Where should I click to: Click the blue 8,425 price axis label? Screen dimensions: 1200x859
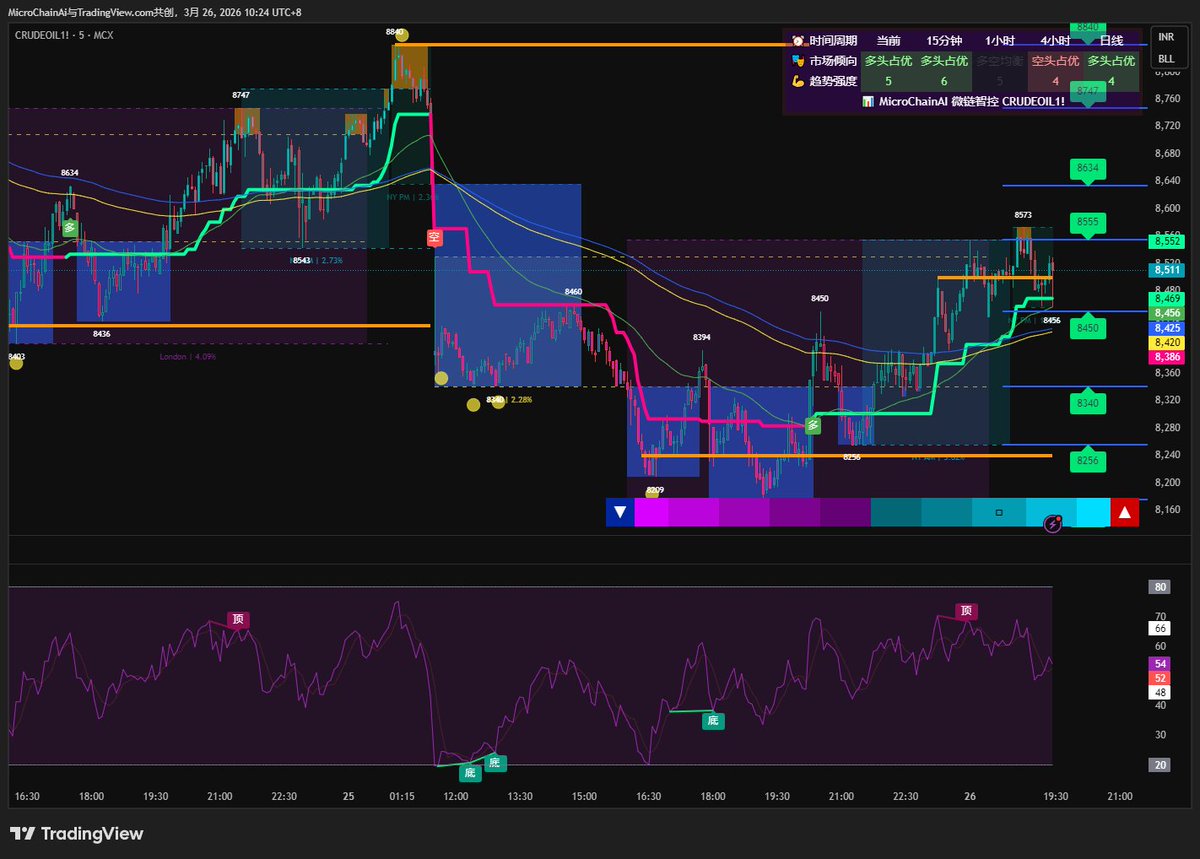click(x=1167, y=328)
